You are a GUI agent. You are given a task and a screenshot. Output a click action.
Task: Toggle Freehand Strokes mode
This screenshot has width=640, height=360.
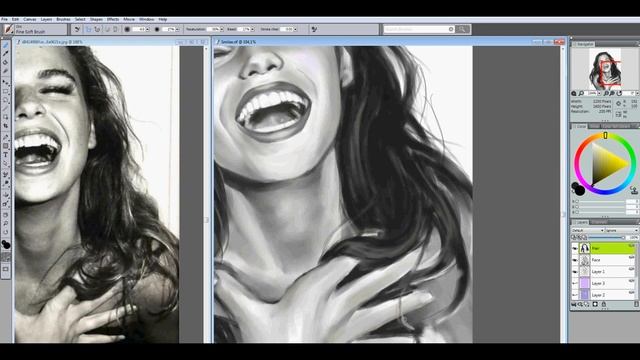point(89,29)
